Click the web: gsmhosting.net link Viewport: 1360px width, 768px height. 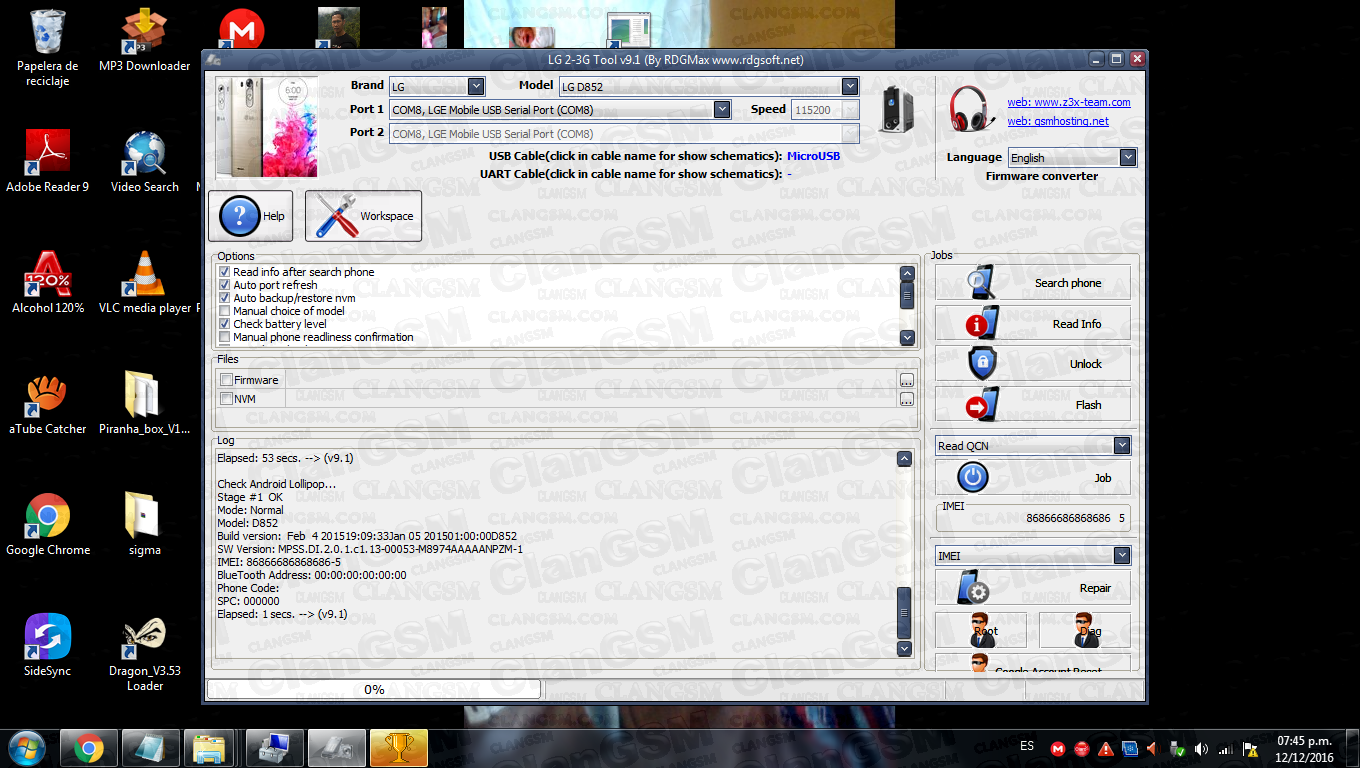pyautogui.click(x=1057, y=121)
